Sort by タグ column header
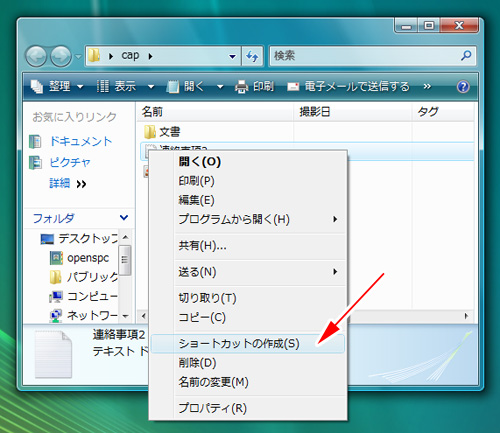Image resolution: width=500 pixels, height=433 pixels. (x=443, y=112)
